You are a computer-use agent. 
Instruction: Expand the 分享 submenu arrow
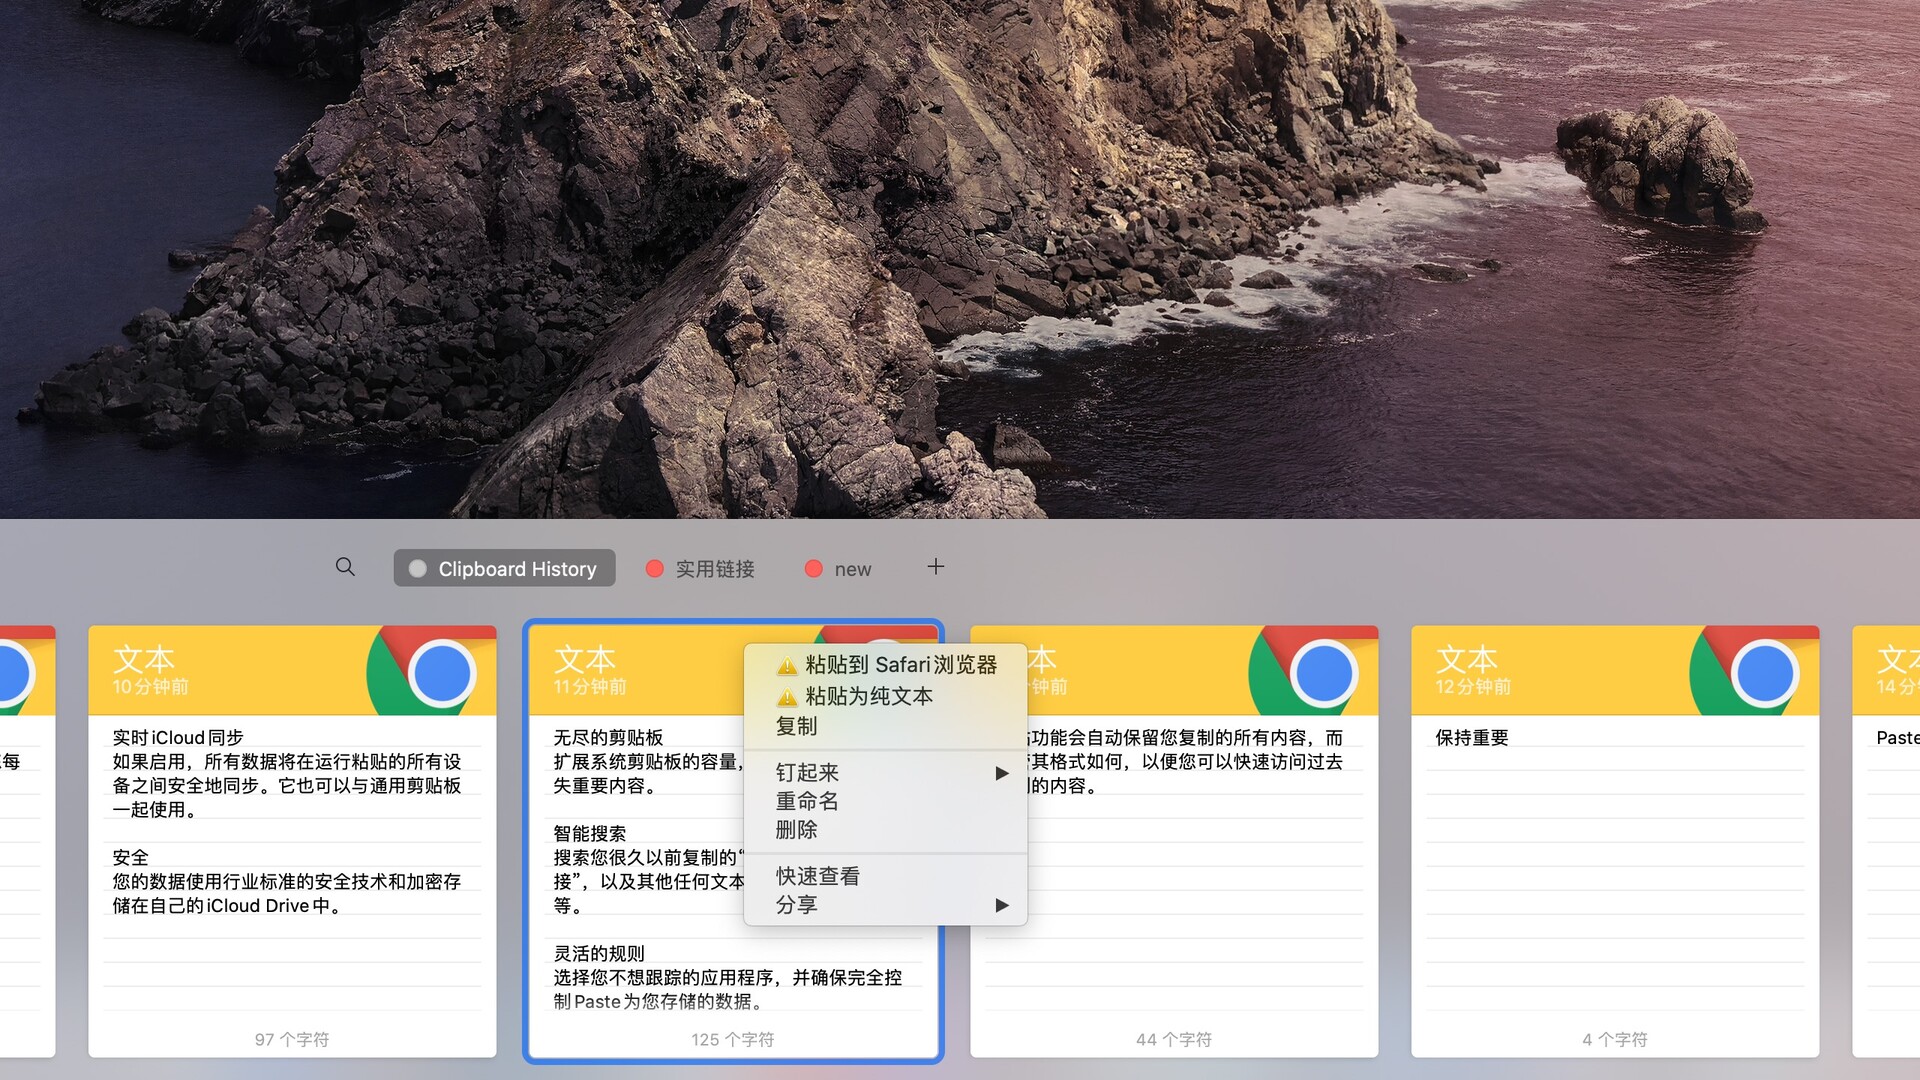point(1001,905)
